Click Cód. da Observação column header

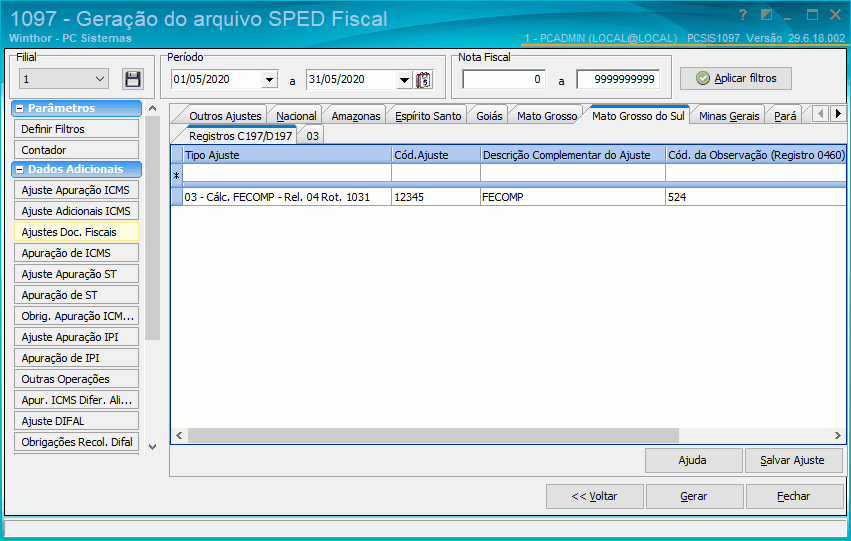(x=755, y=155)
